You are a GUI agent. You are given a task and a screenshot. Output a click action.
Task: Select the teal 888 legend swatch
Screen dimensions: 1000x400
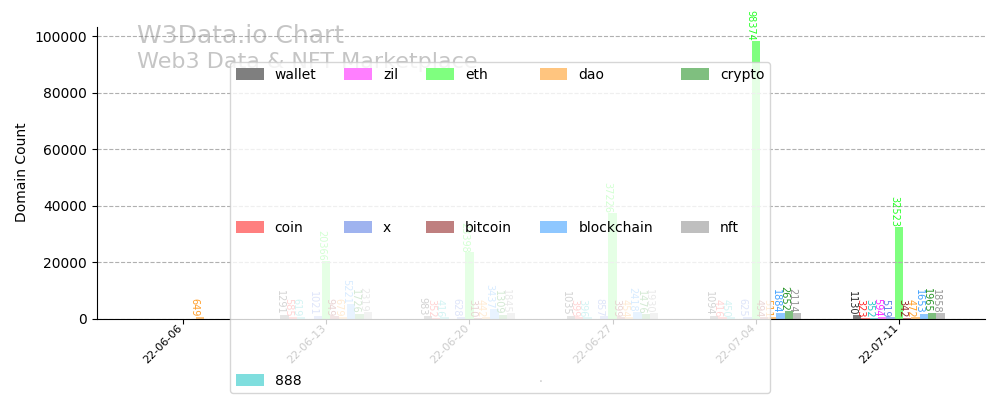tap(250, 380)
